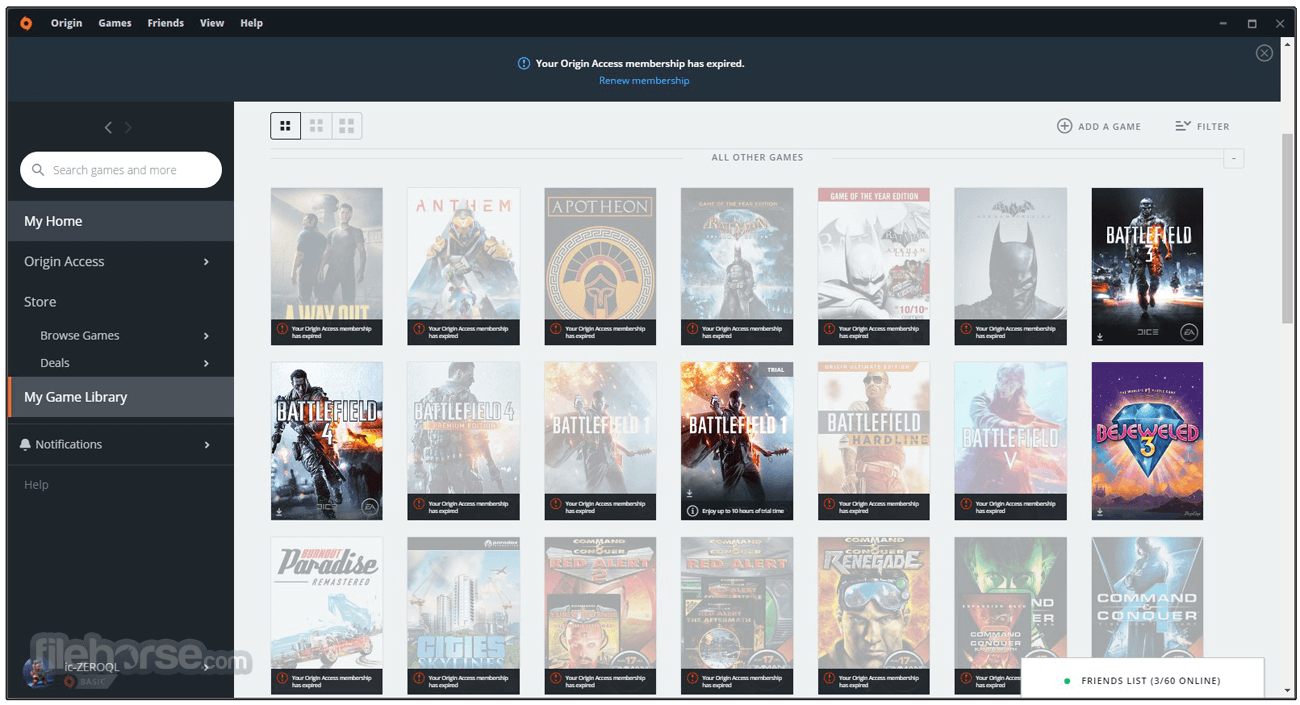Click the info icon in banner
This screenshot has height=705, width=1300.
524,63
